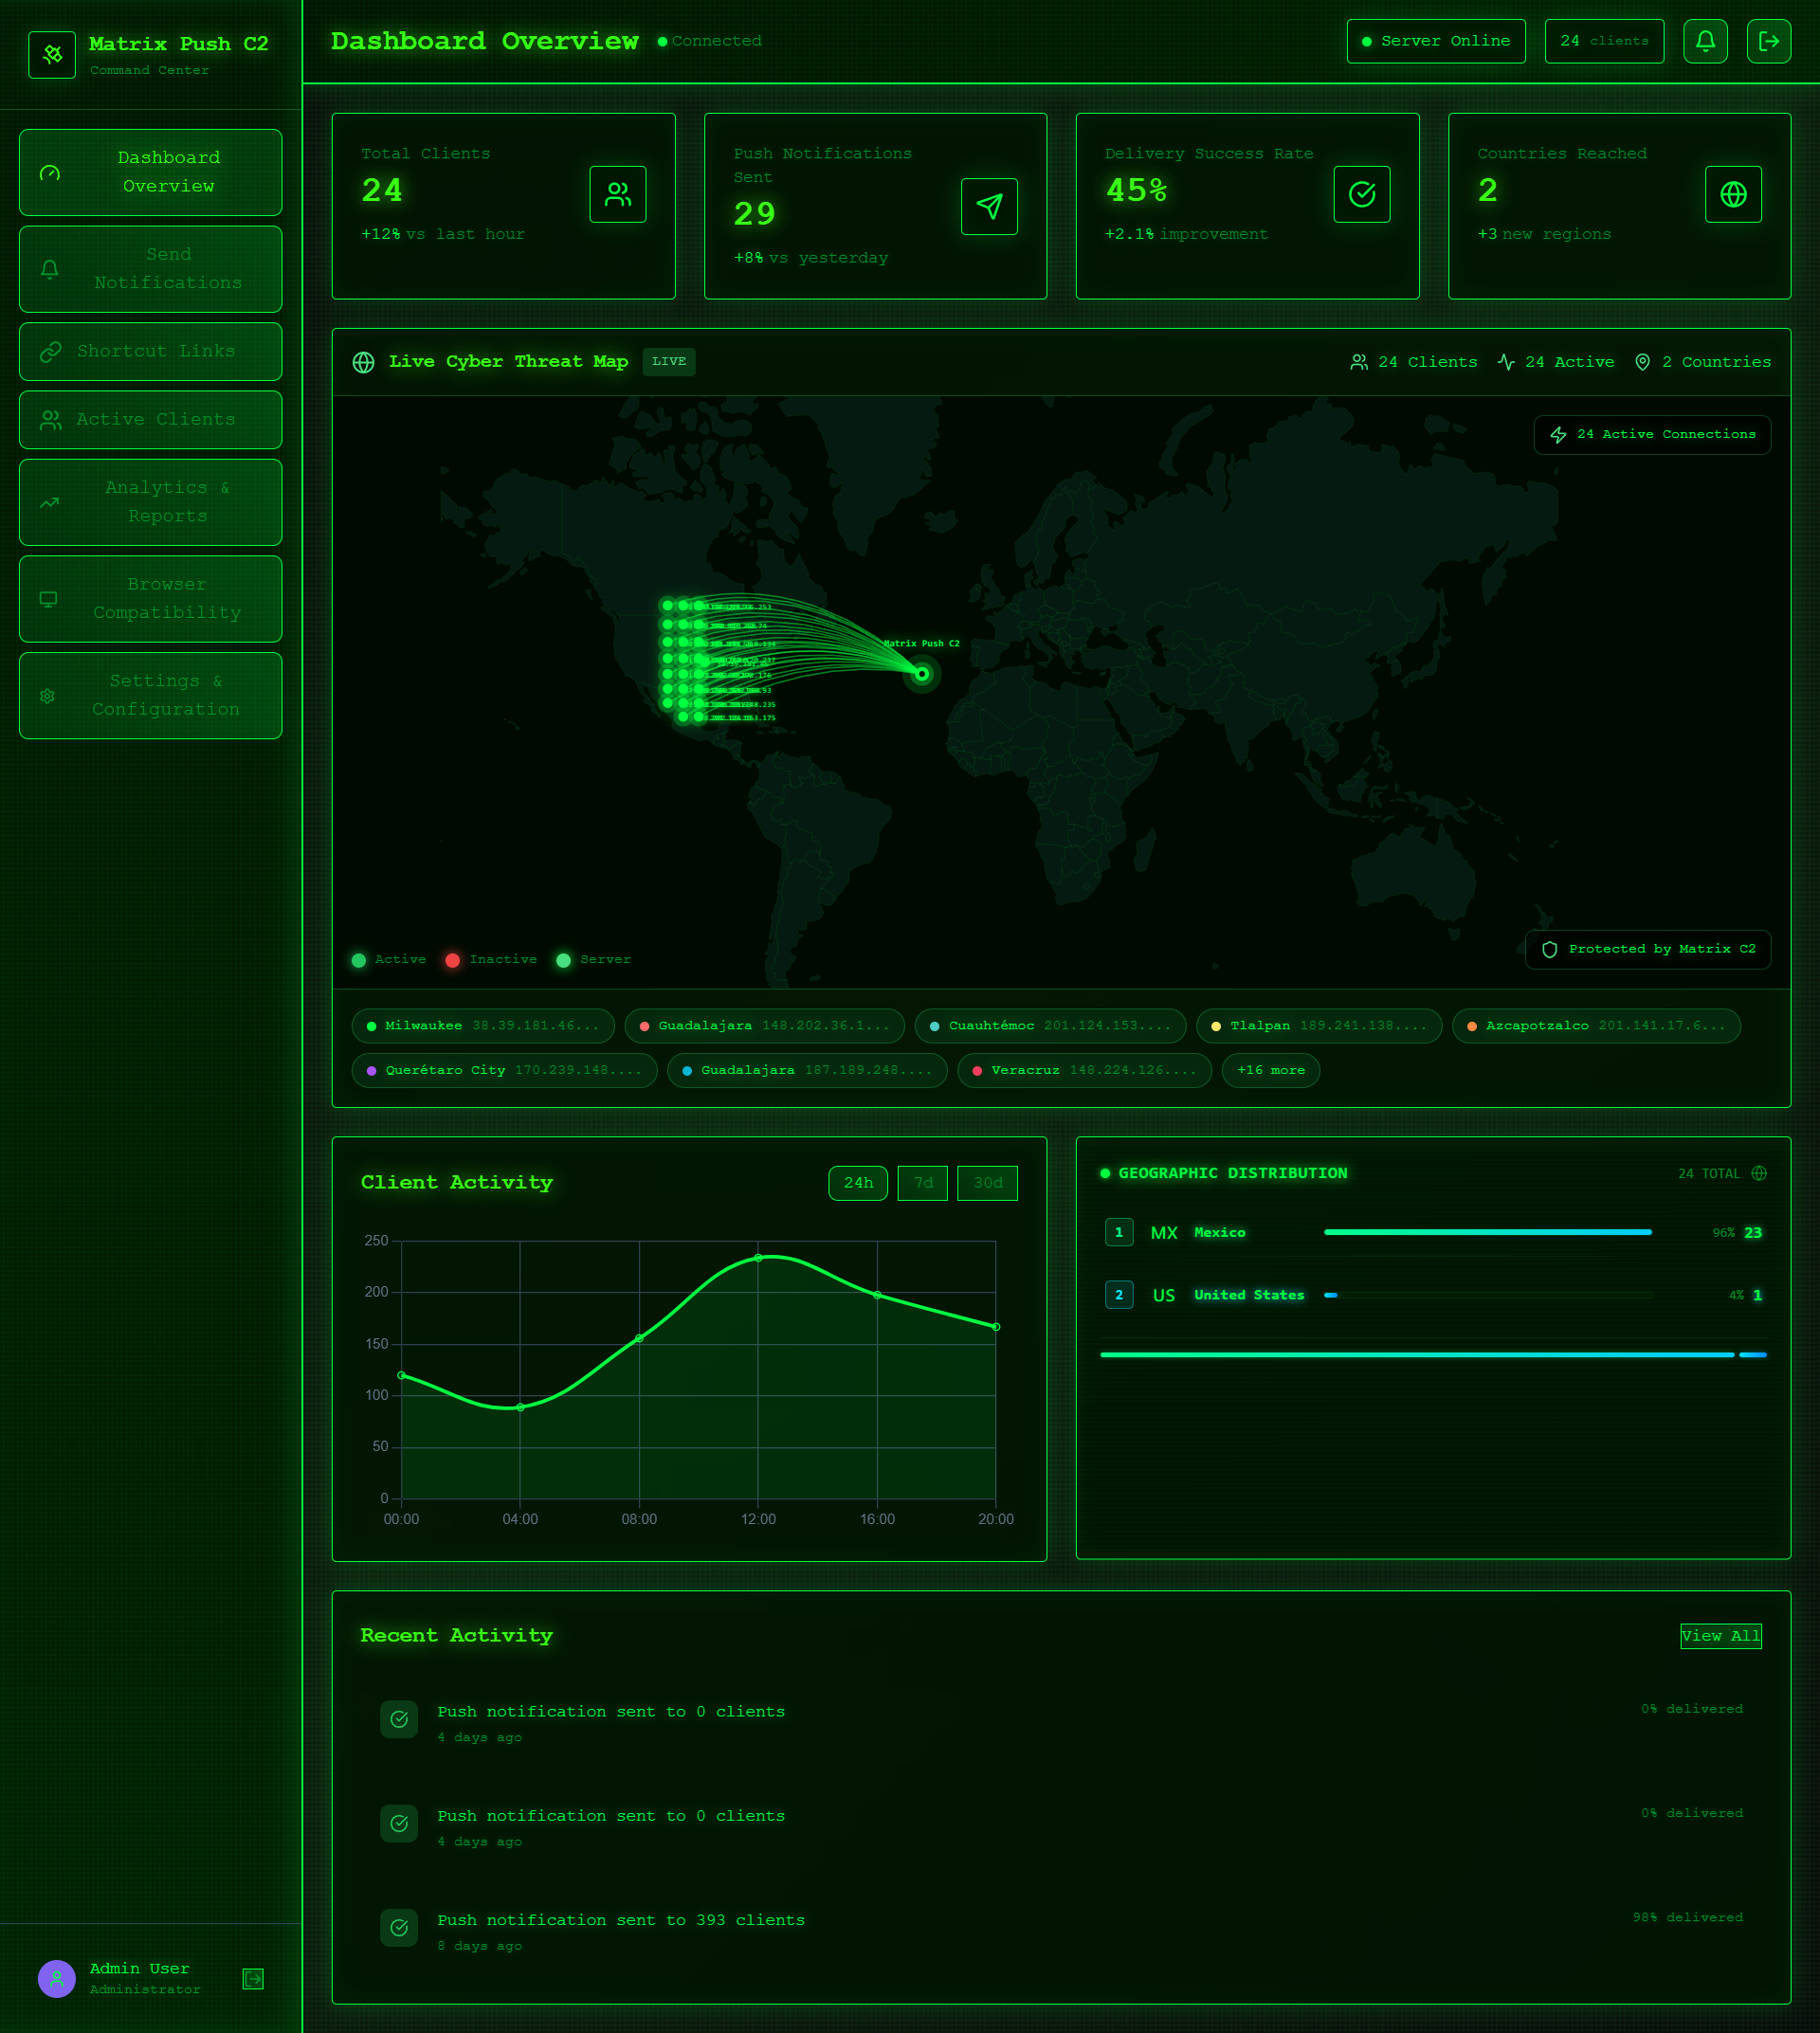Click the "+3 new regions" stat
1820x2033 pixels.
pyautogui.click(x=1544, y=234)
